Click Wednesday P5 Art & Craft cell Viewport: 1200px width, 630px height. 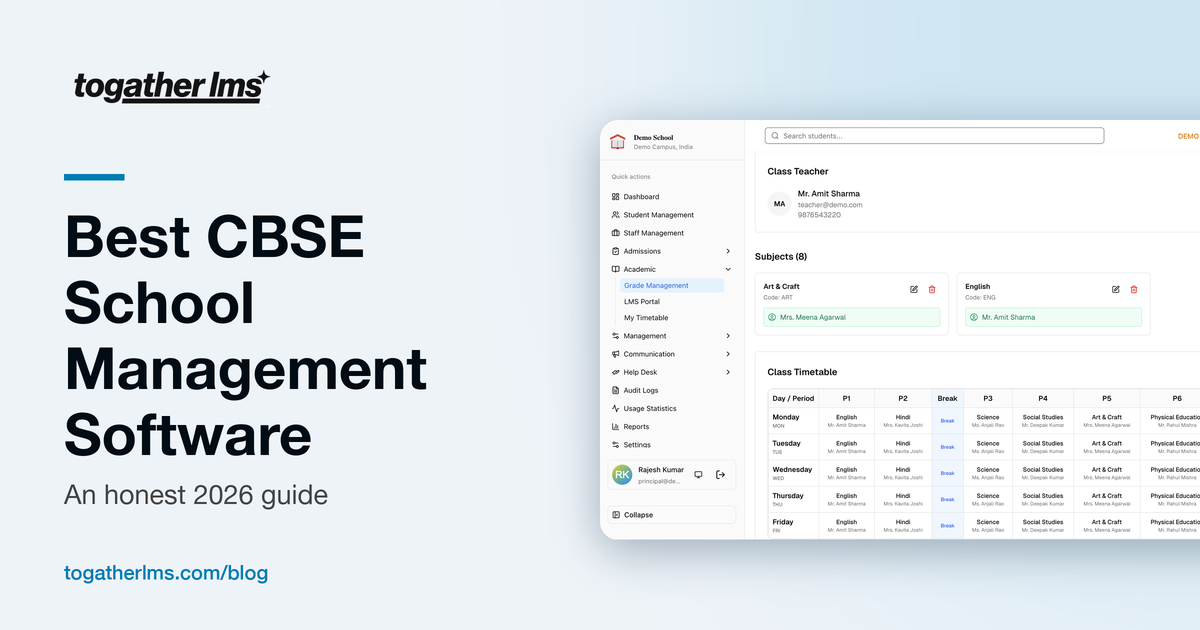coord(1107,473)
